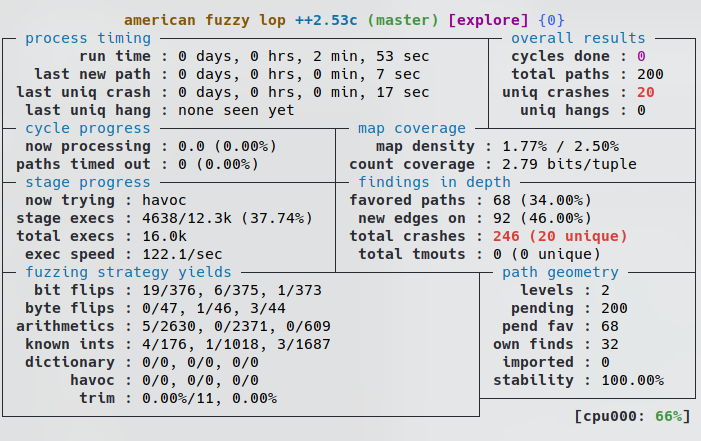Click the 'cycle progress' section header

pos(88,128)
